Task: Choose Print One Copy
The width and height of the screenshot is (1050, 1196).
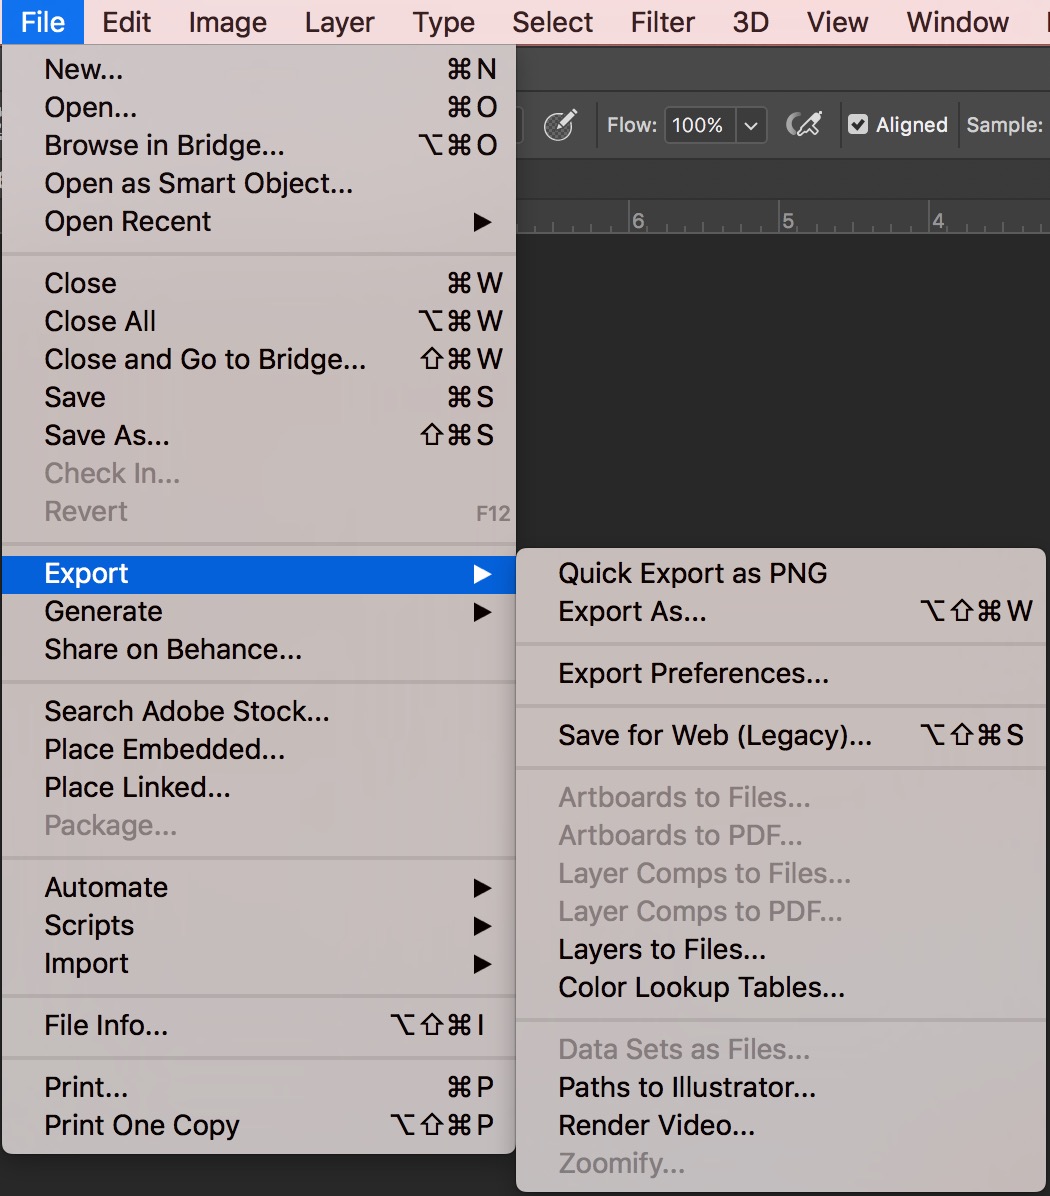Action: [259, 1127]
